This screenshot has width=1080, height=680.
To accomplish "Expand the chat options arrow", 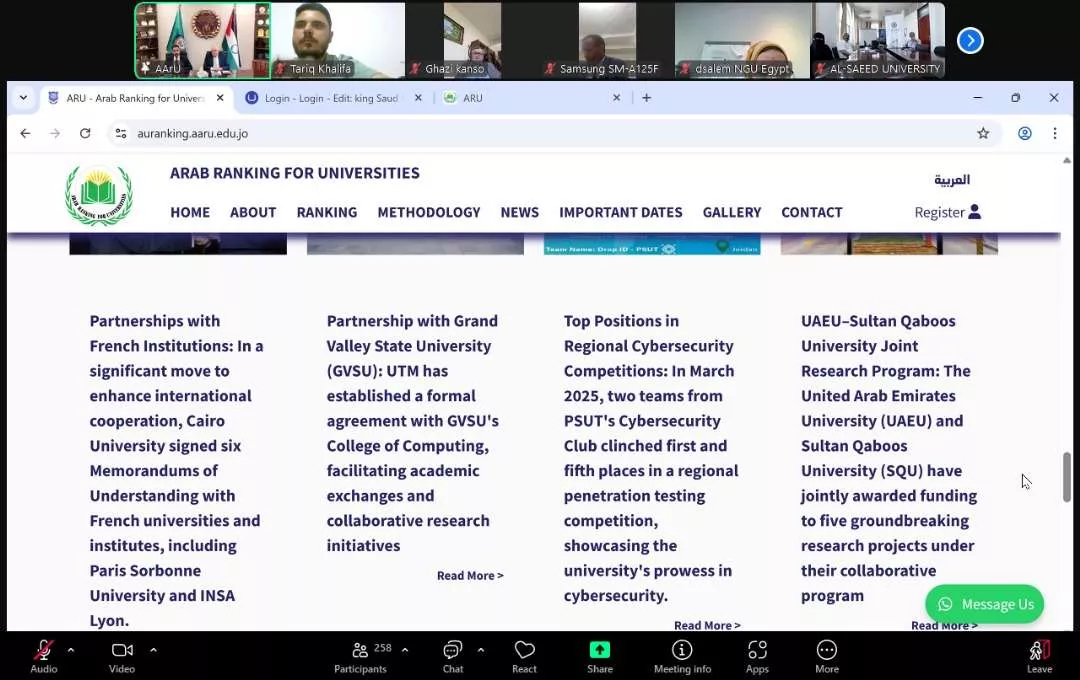I will click(x=481, y=649).
